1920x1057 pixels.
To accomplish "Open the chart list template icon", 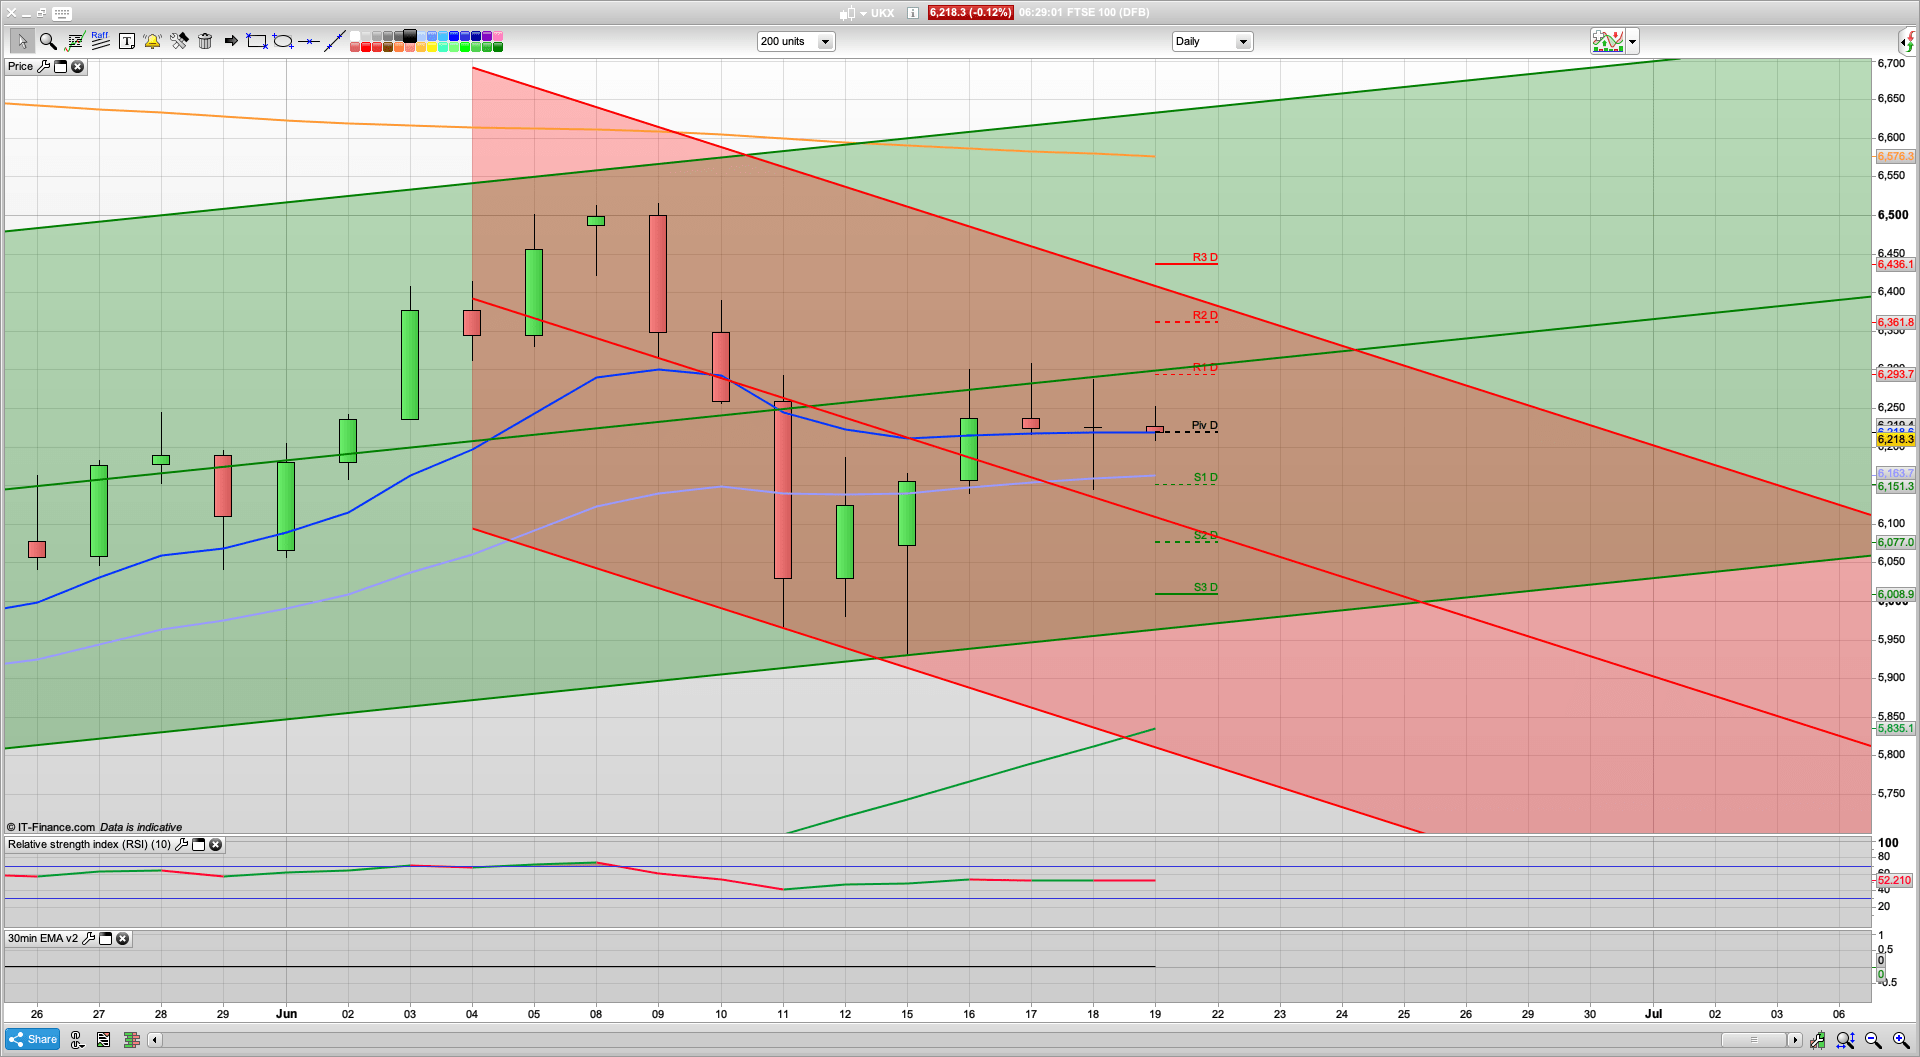I will [104, 1040].
